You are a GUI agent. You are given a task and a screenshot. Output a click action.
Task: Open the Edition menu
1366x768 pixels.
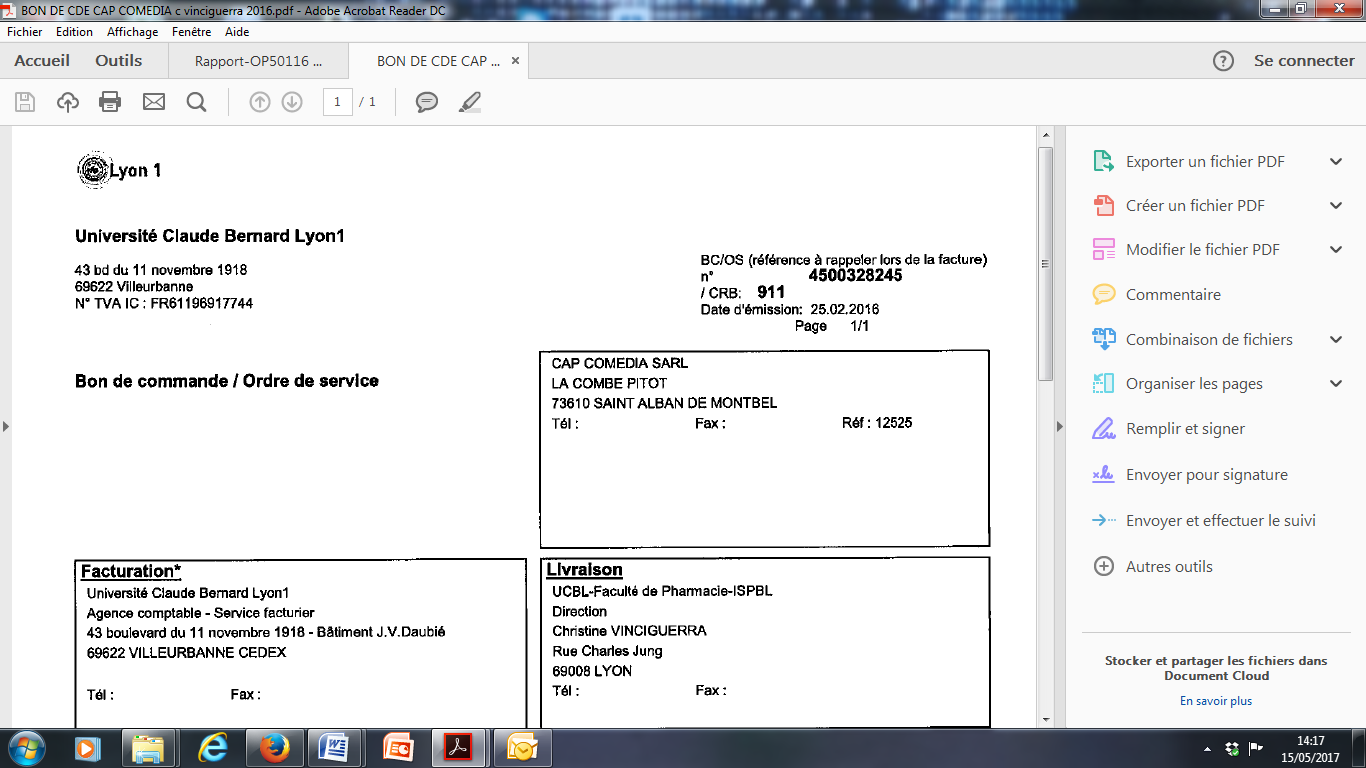[x=74, y=32]
